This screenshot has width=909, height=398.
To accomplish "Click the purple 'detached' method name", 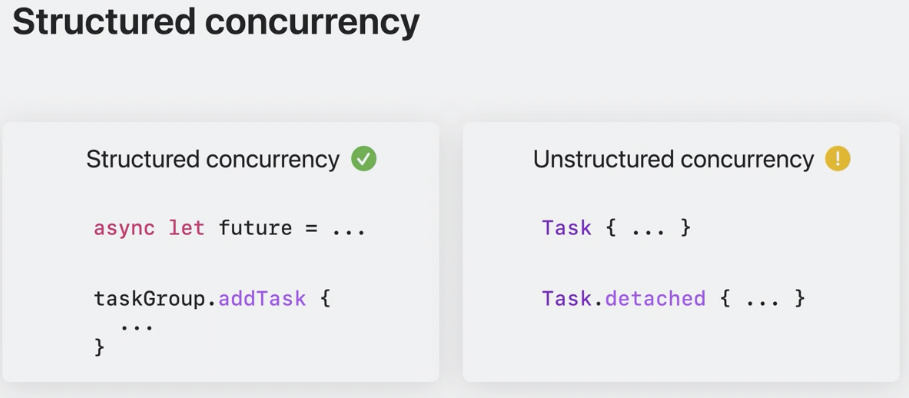I will (x=655, y=298).
